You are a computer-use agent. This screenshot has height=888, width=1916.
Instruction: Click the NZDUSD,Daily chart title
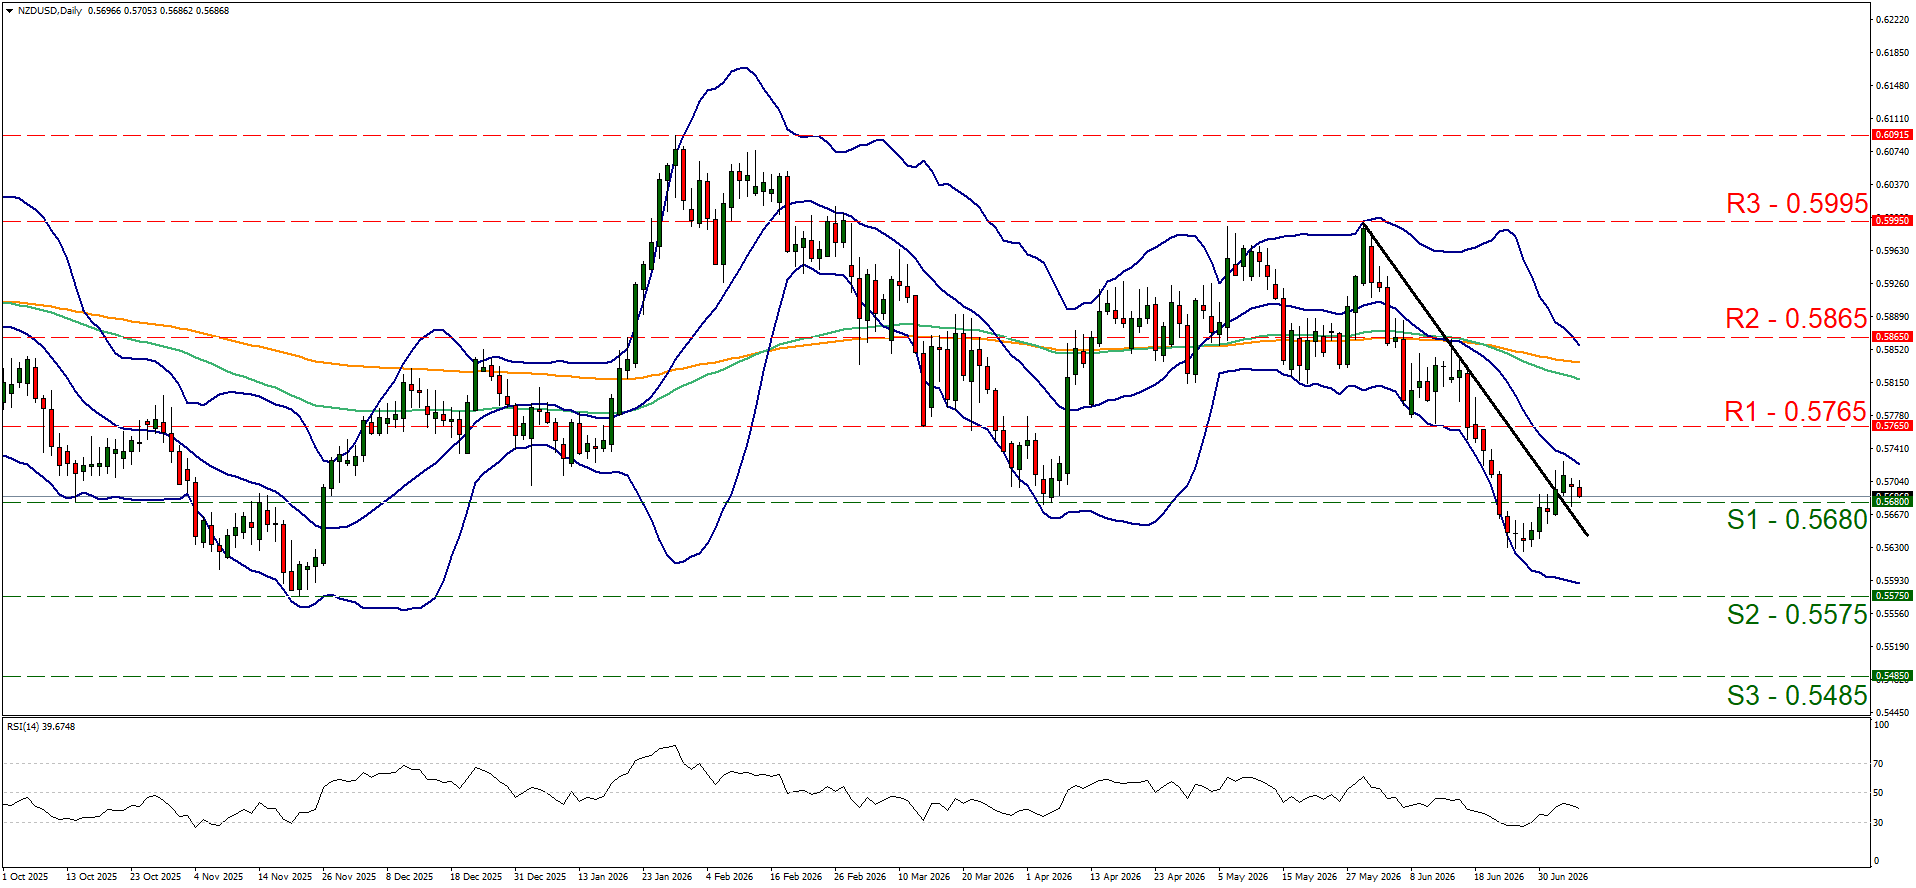(50, 11)
